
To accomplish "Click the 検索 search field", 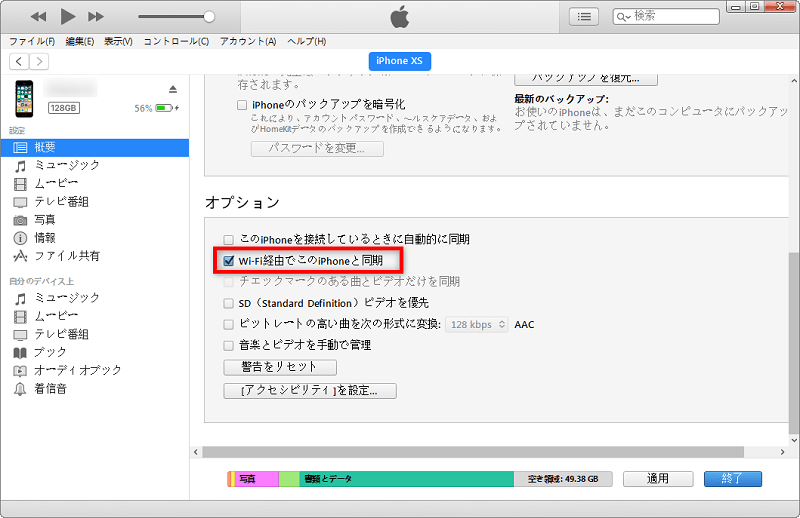I will point(666,16).
